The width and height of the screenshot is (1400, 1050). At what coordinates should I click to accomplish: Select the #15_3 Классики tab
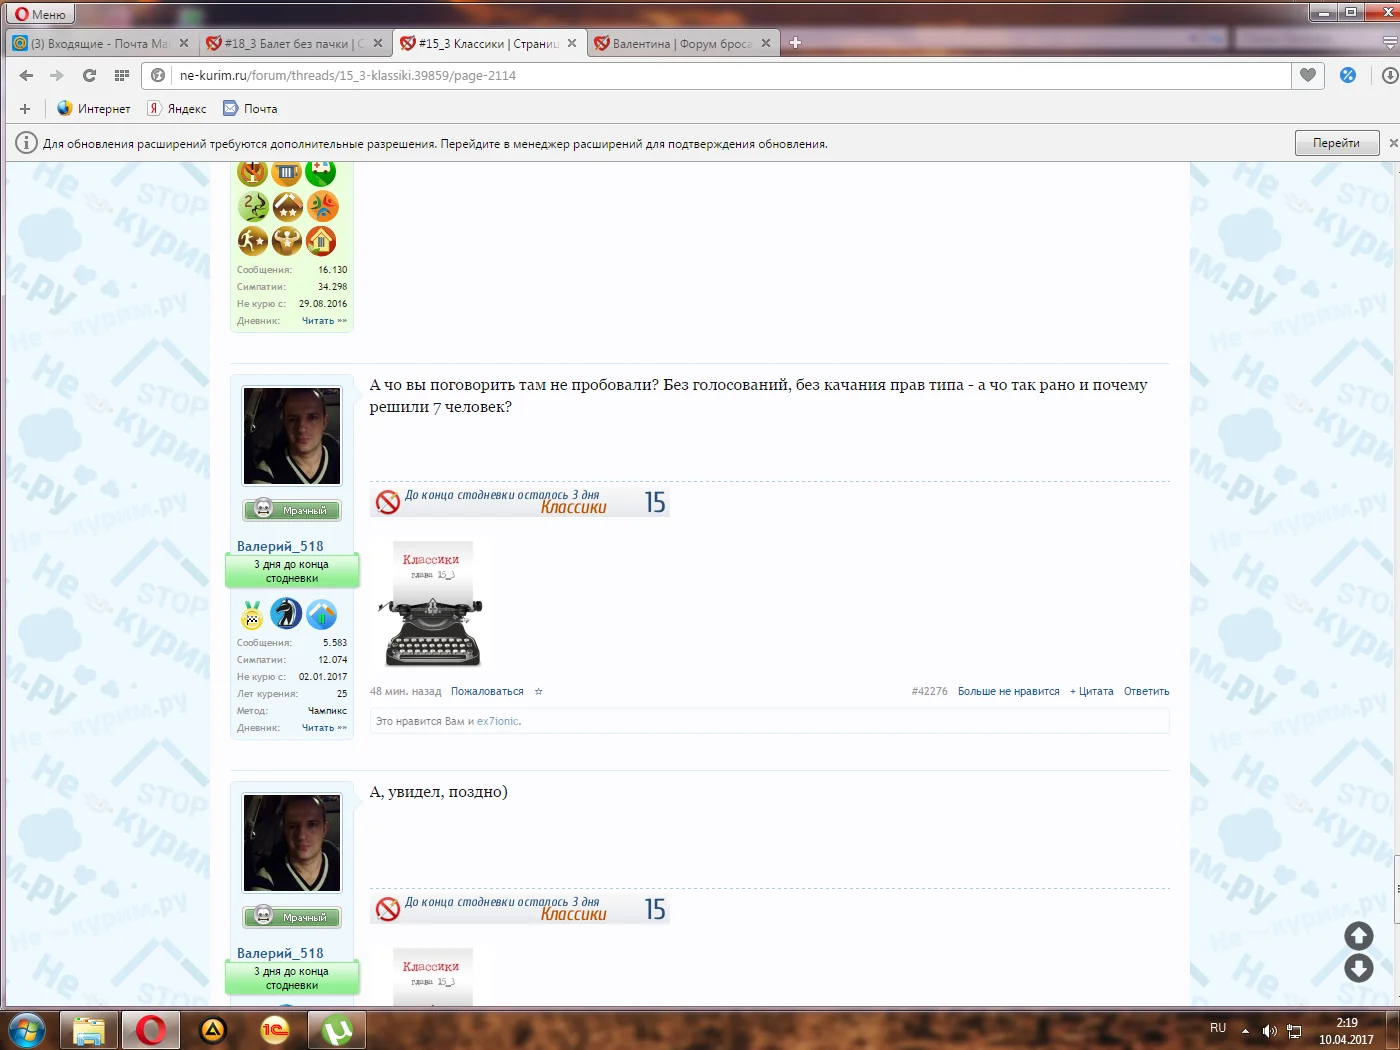pos(487,43)
